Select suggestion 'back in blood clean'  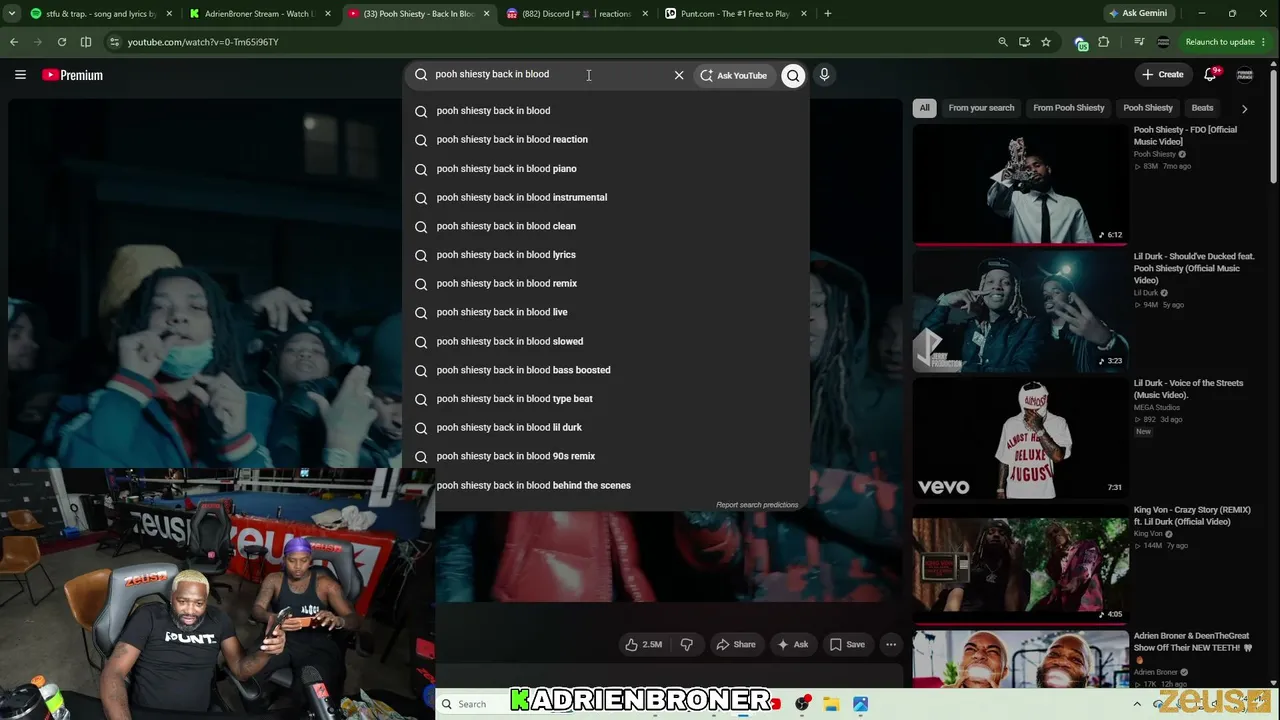coord(606,226)
